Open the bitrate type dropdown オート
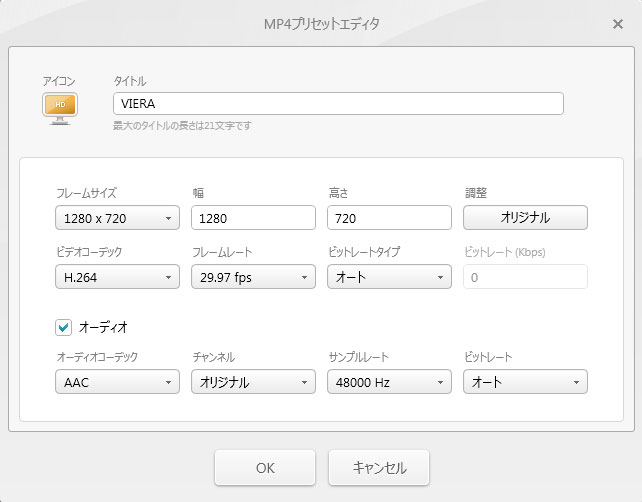This screenshot has height=502, width=642. tap(389, 277)
